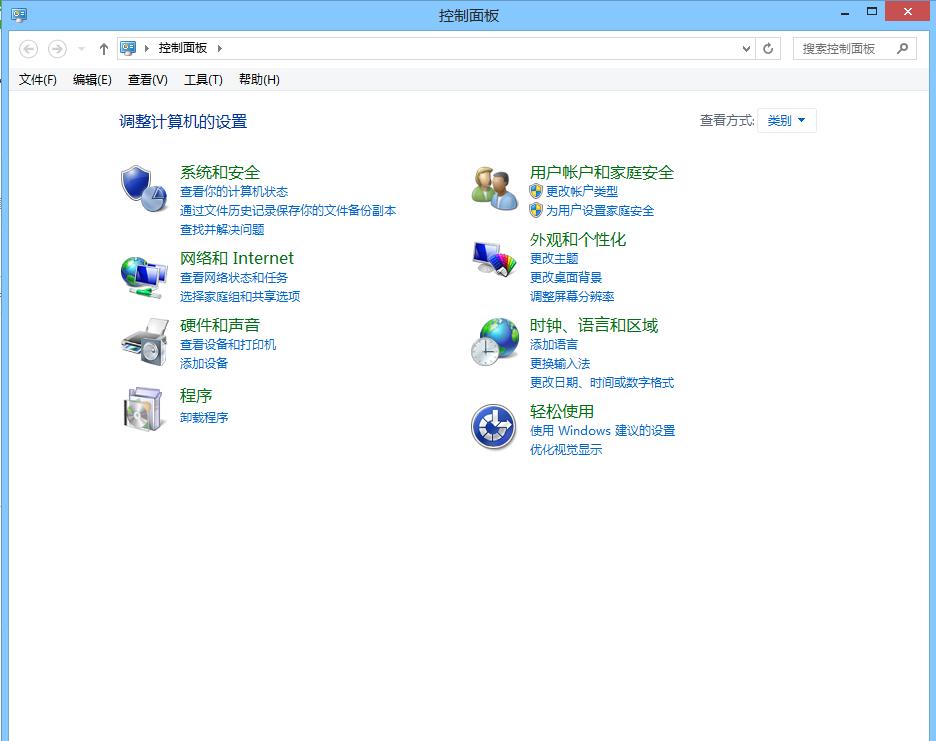Viewport: 936px width, 741px height.
Task: Click the Programs category icon
Action: click(x=143, y=408)
